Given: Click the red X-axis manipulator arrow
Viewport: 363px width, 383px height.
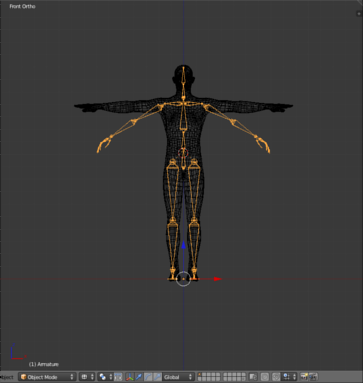Looking at the screenshot, I should click(218, 279).
